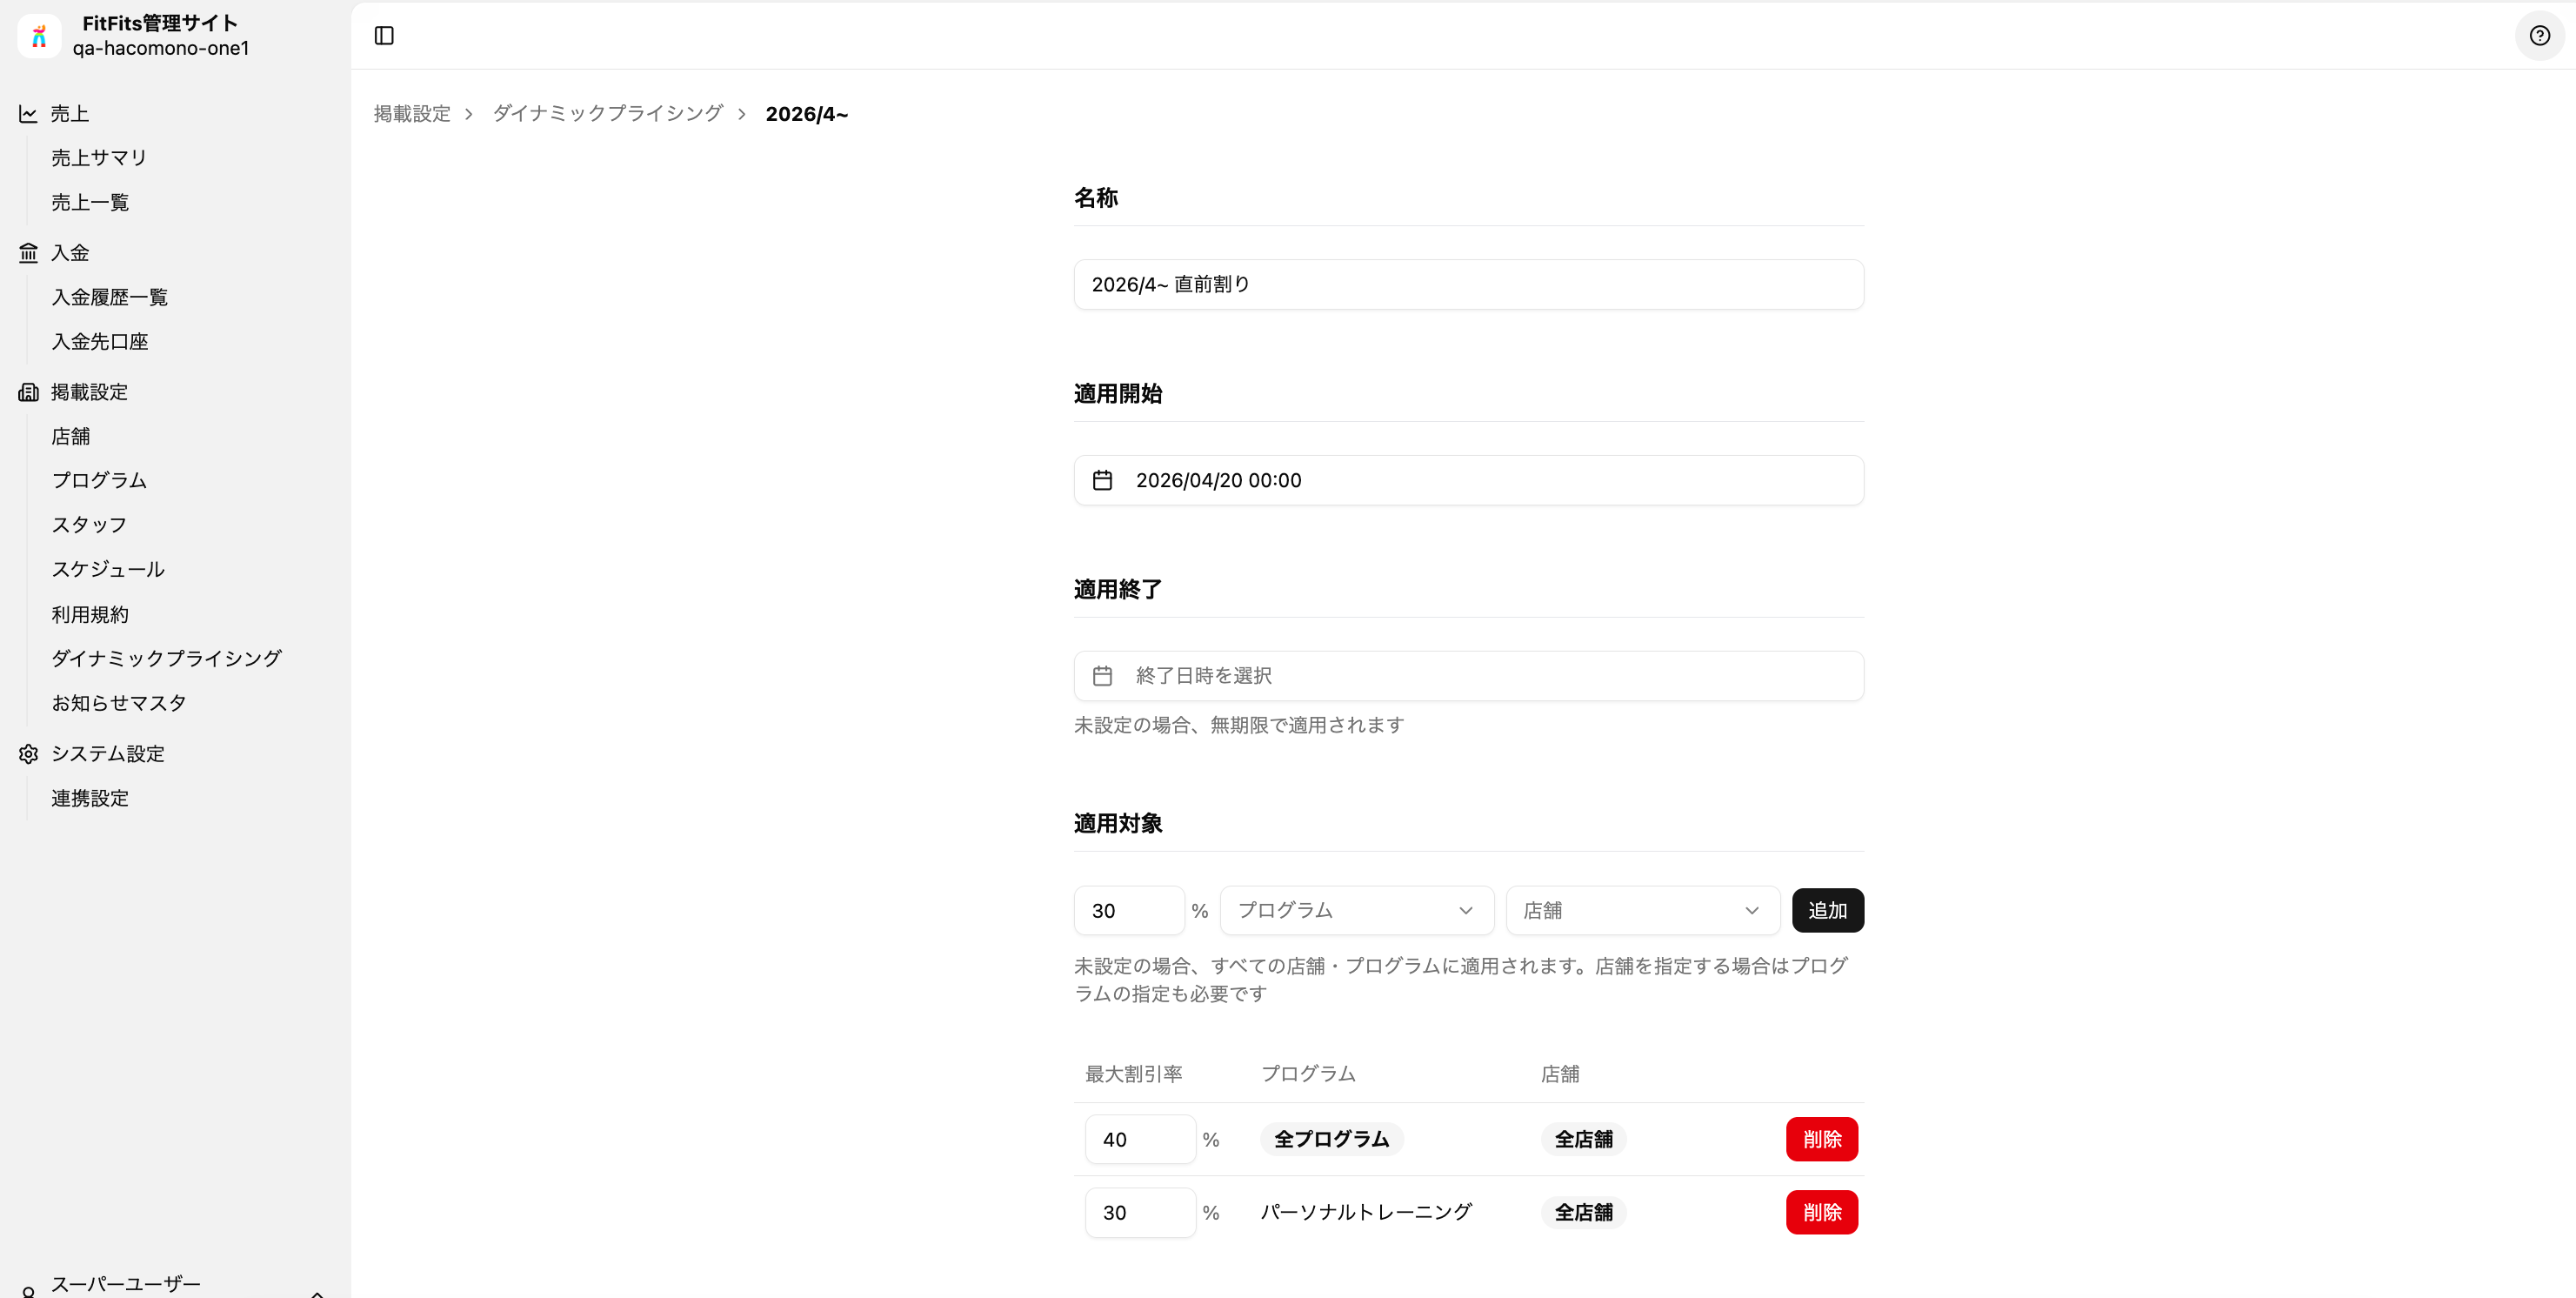The height and width of the screenshot is (1298, 2576).
Task: Open the help icon at top right
Action: coord(2539,35)
